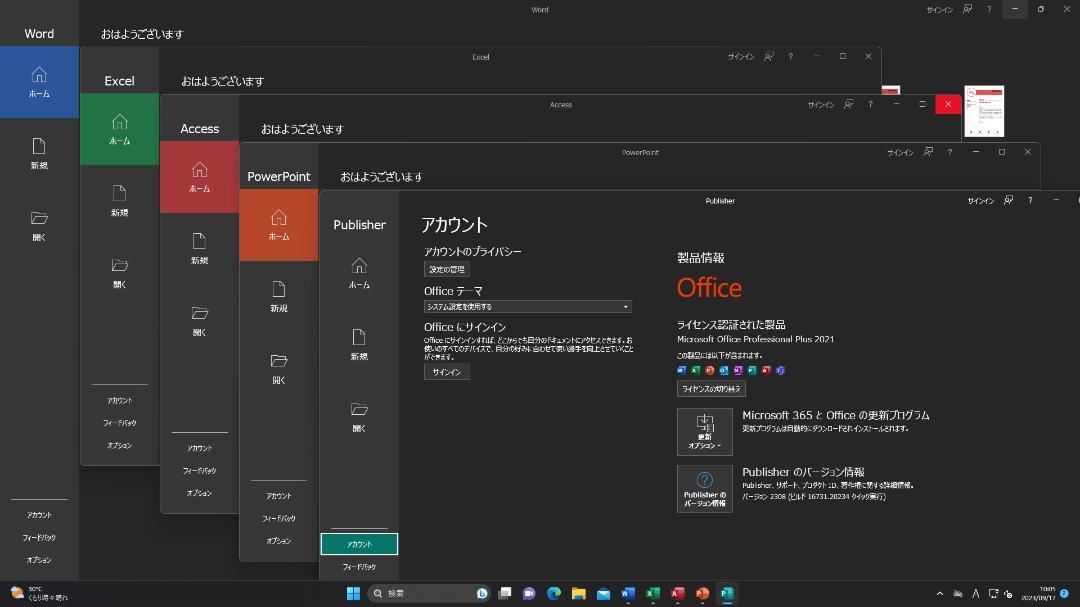Screen dimensions: 1080x607
Task: Click the Sign in (サインイン) button under Office
Action: (x=446, y=372)
